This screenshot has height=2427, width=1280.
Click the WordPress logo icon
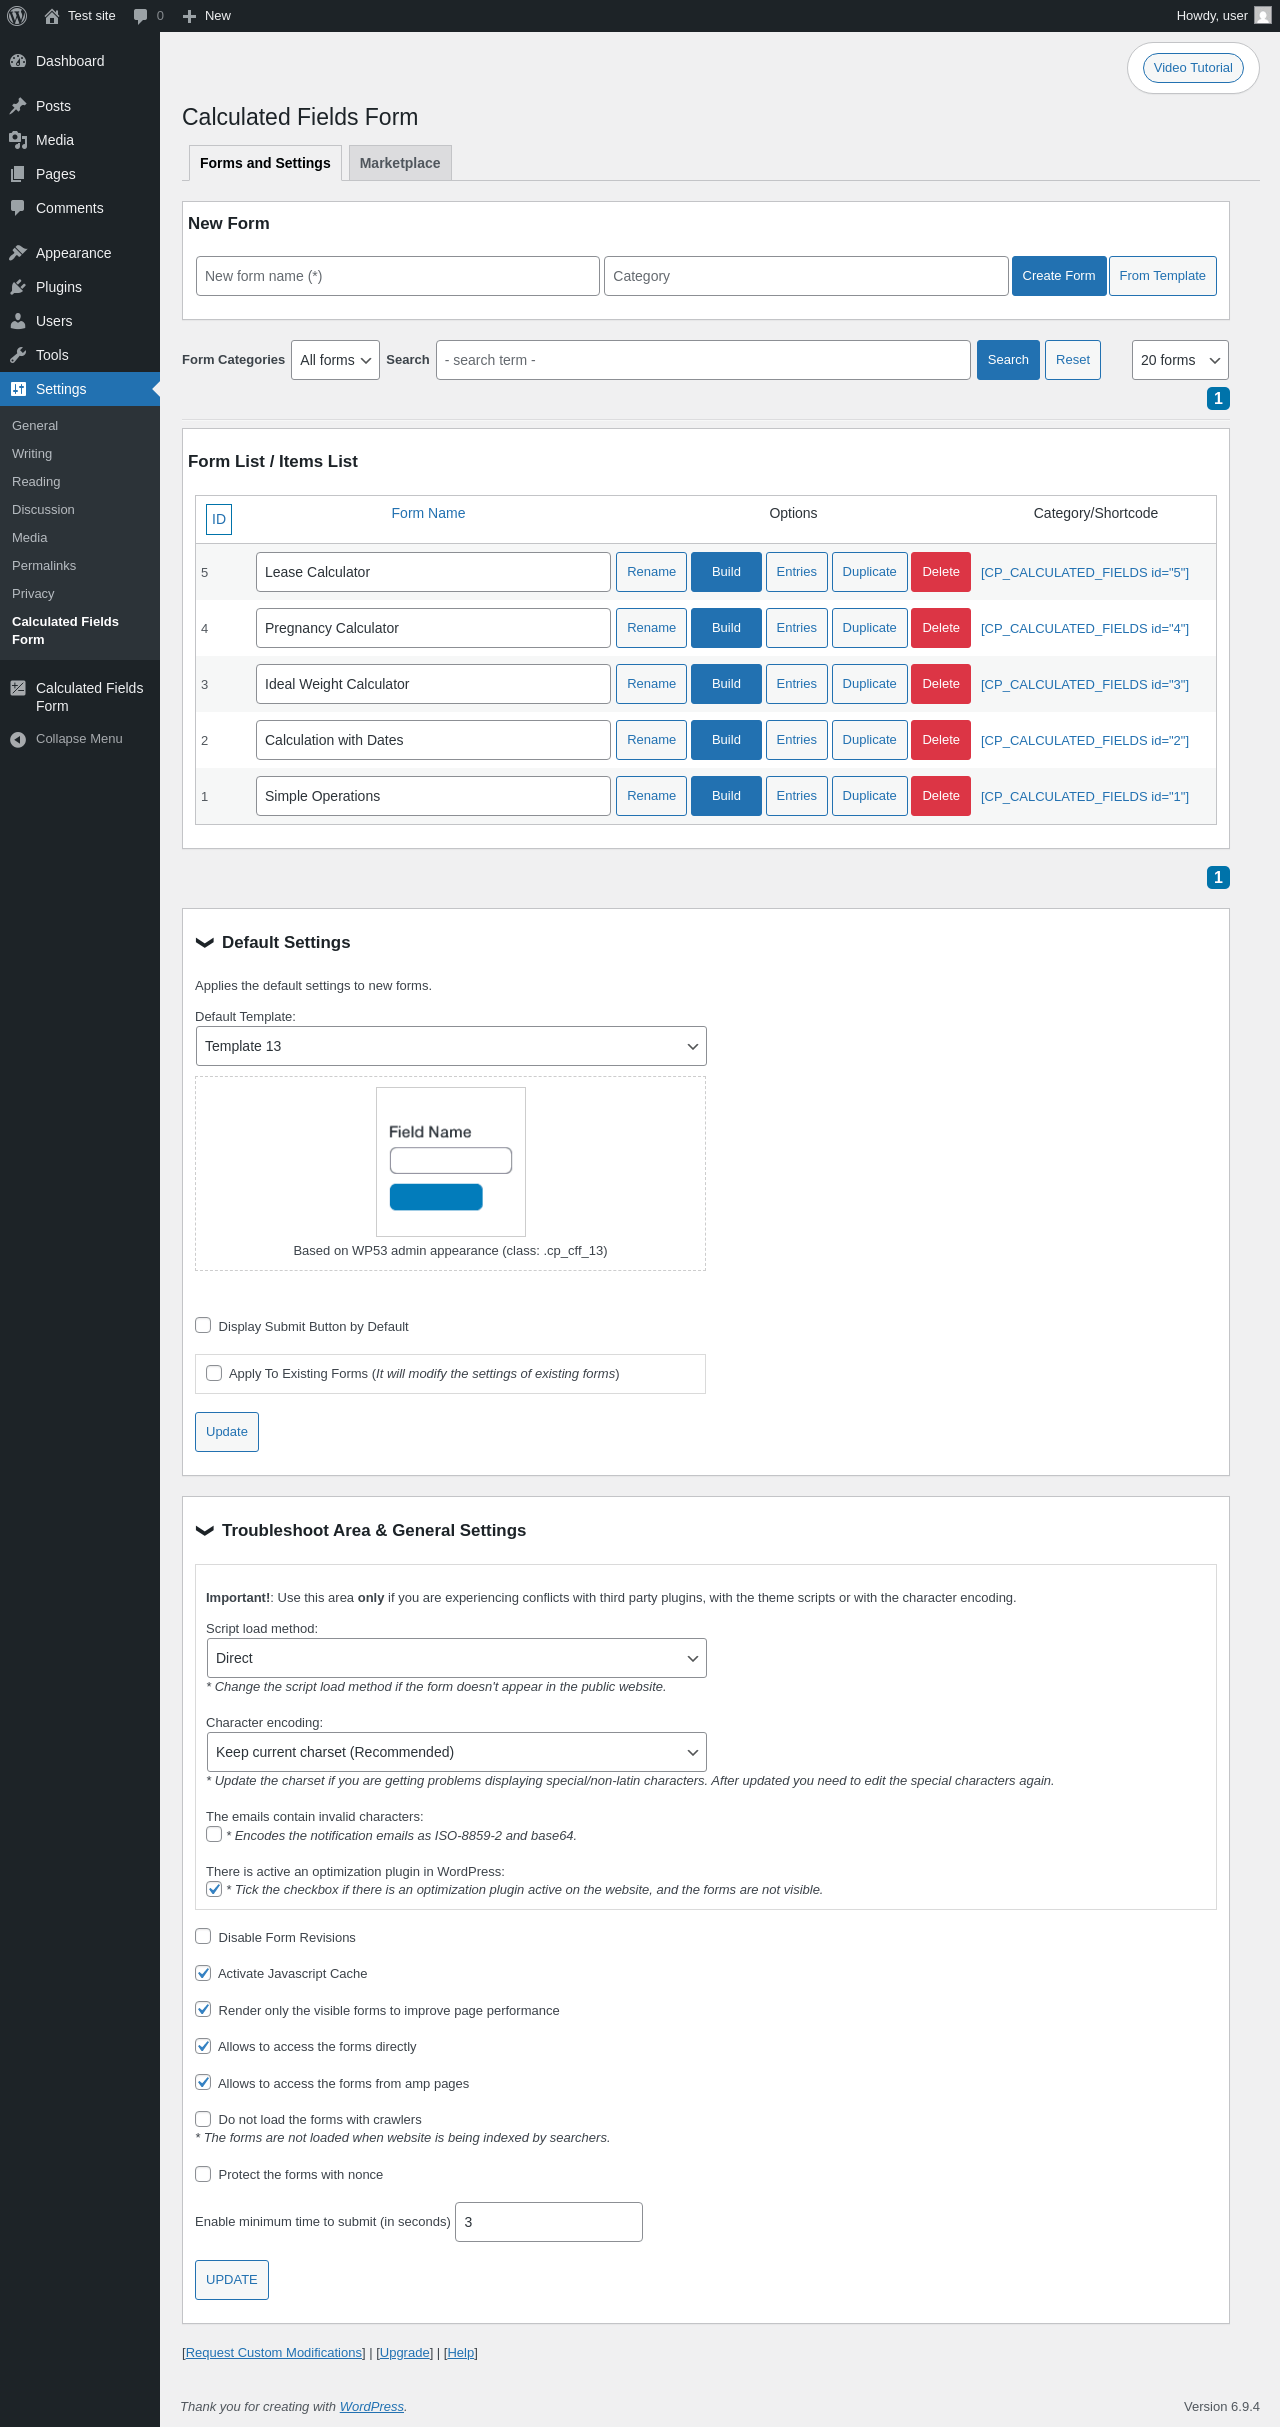point(17,16)
